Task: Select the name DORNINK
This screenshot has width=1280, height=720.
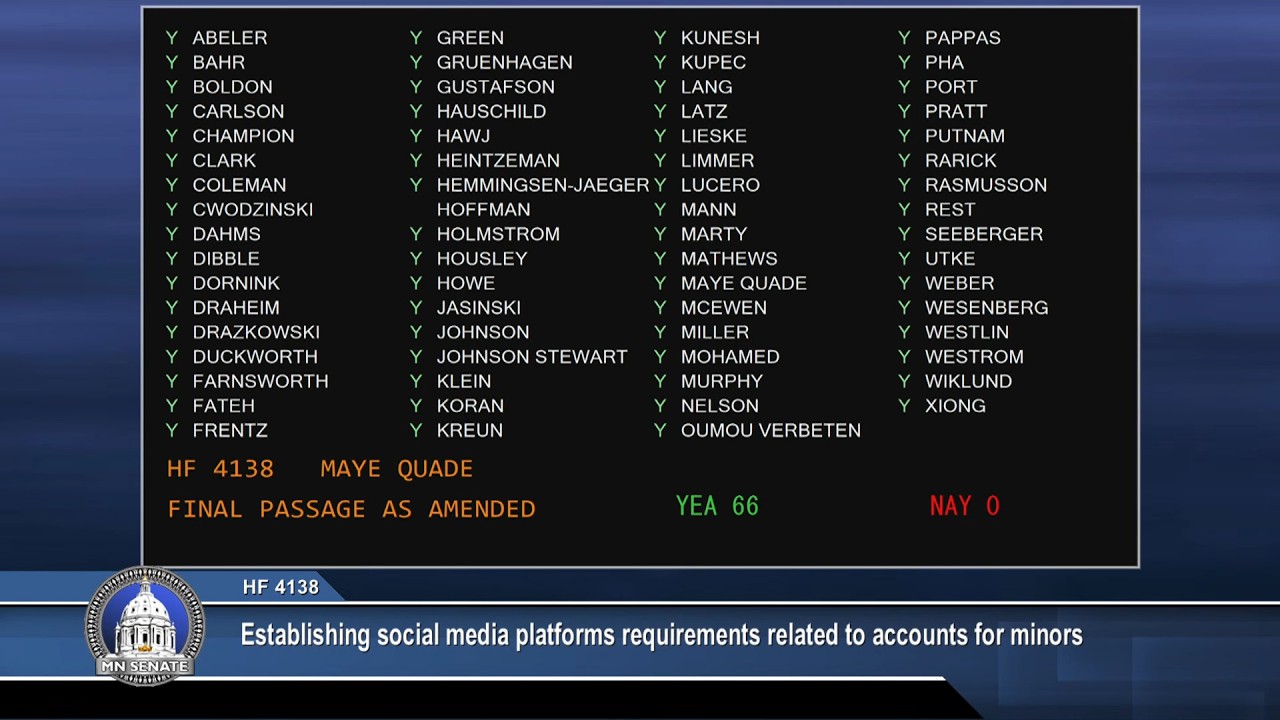Action: [x=237, y=283]
